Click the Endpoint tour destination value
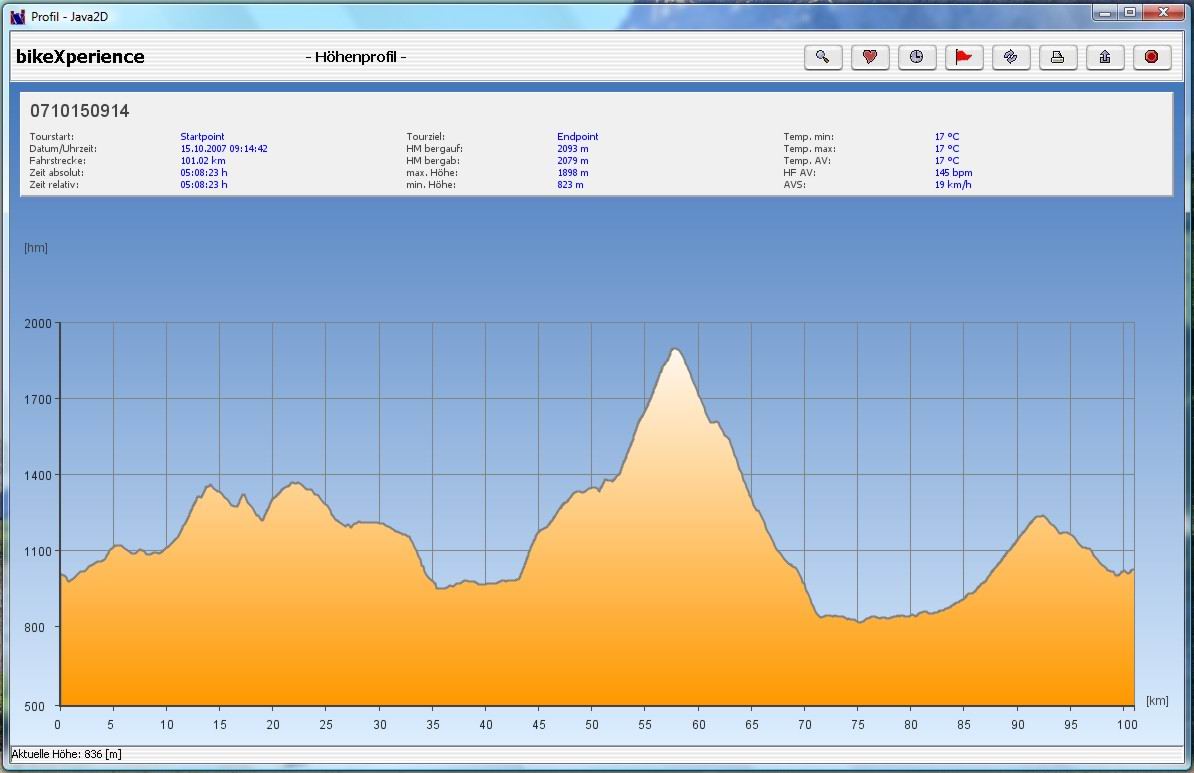 (x=577, y=137)
